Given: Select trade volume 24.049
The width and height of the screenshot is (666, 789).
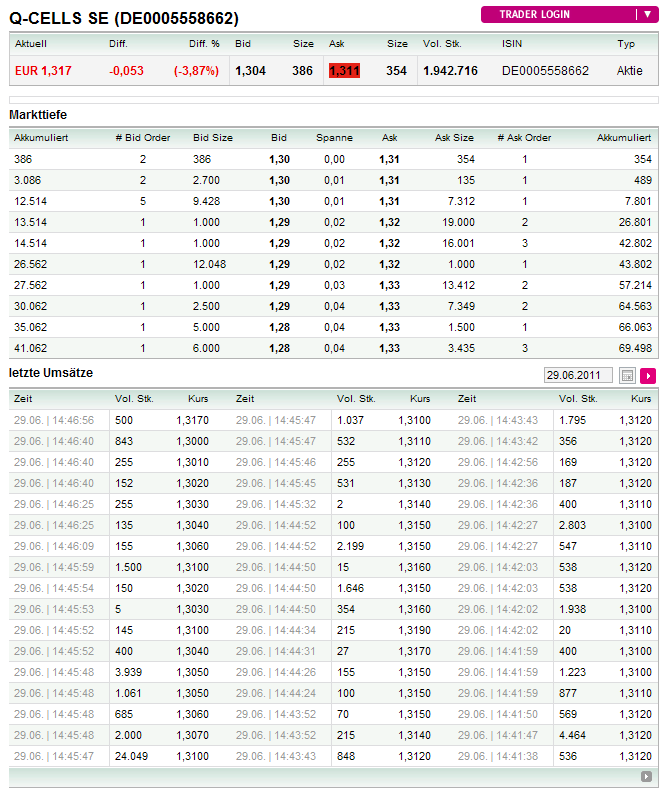Looking at the screenshot, I should coord(131,756).
